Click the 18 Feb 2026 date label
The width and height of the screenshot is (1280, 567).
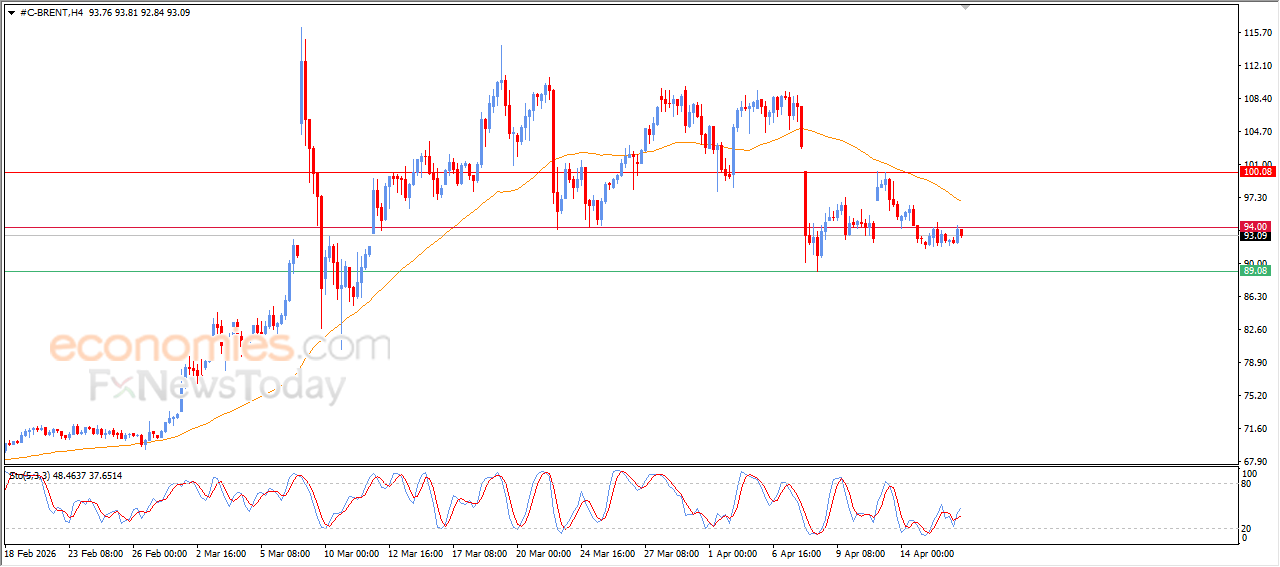pyautogui.click(x=31, y=553)
